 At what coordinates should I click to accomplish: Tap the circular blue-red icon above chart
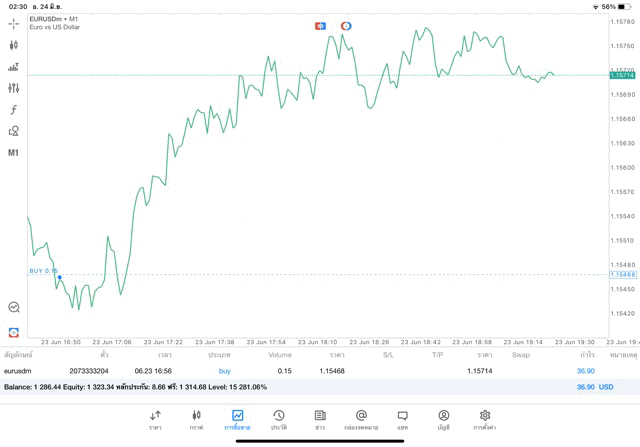(x=346, y=26)
